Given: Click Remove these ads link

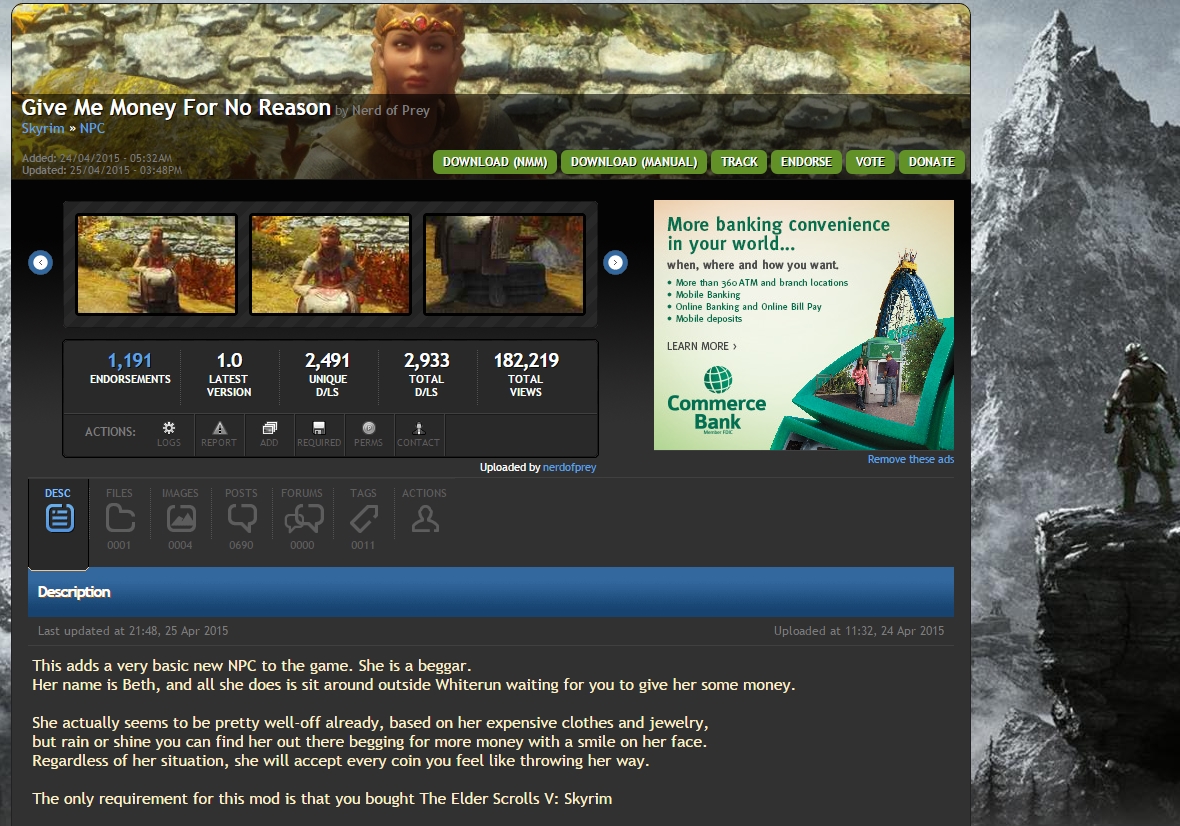Looking at the screenshot, I should [x=911, y=459].
